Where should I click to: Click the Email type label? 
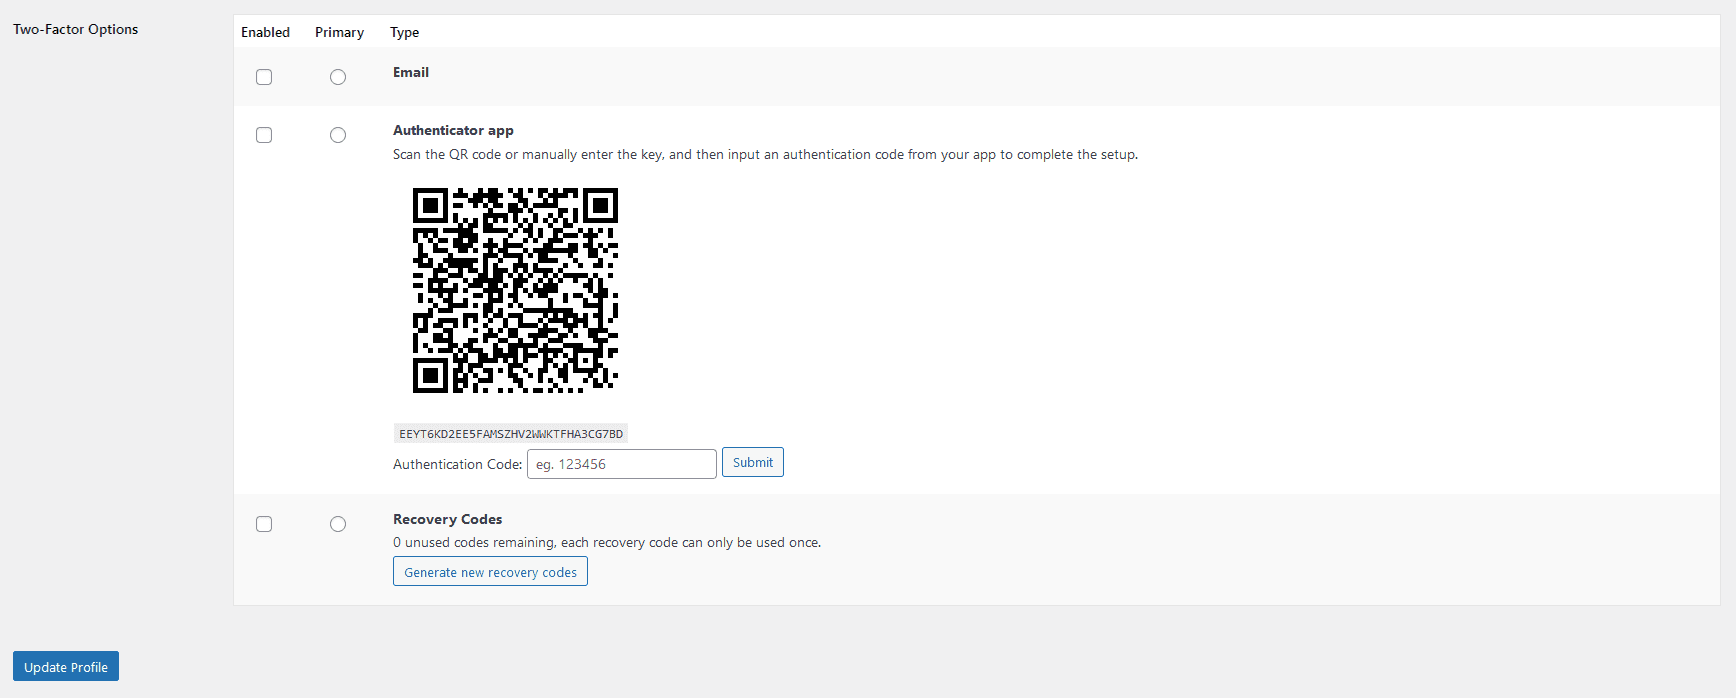(x=411, y=72)
